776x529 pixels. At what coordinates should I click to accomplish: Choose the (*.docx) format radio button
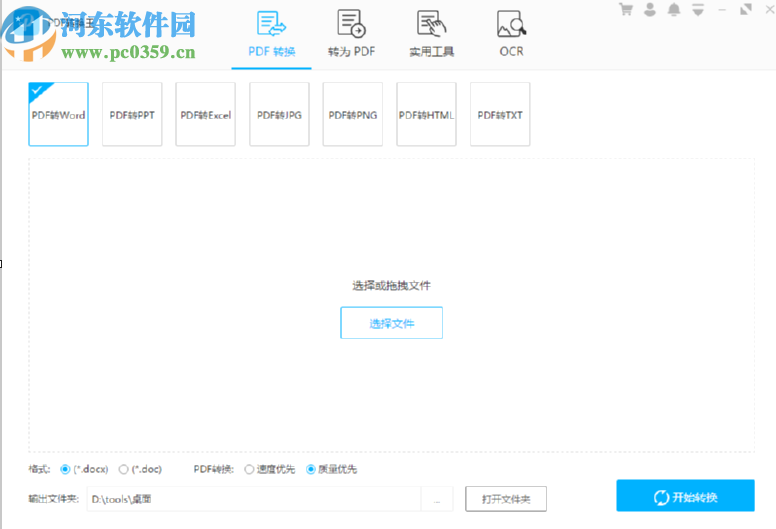point(66,469)
